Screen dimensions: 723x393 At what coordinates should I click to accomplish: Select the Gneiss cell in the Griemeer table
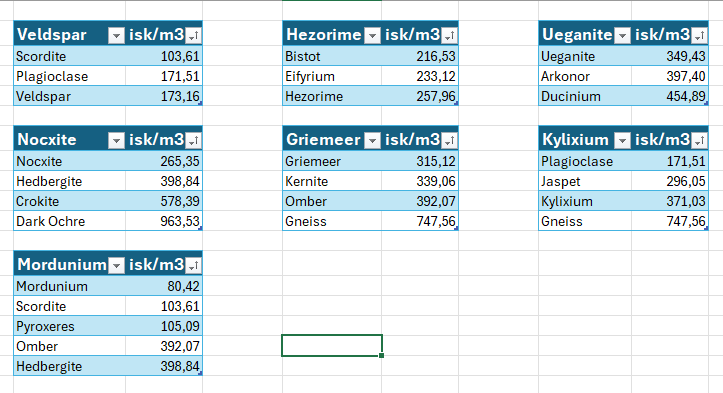point(332,221)
